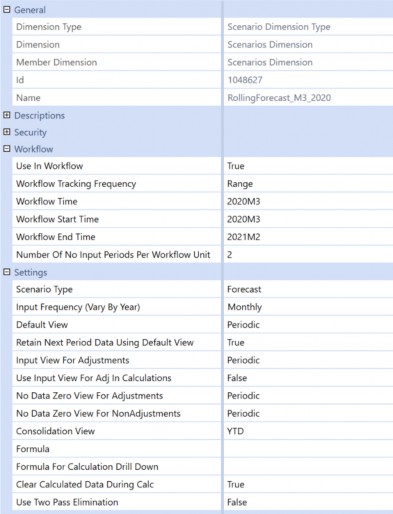393x514 pixels.
Task: Expand the Descriptions section
Action: (x=7, y=115)
